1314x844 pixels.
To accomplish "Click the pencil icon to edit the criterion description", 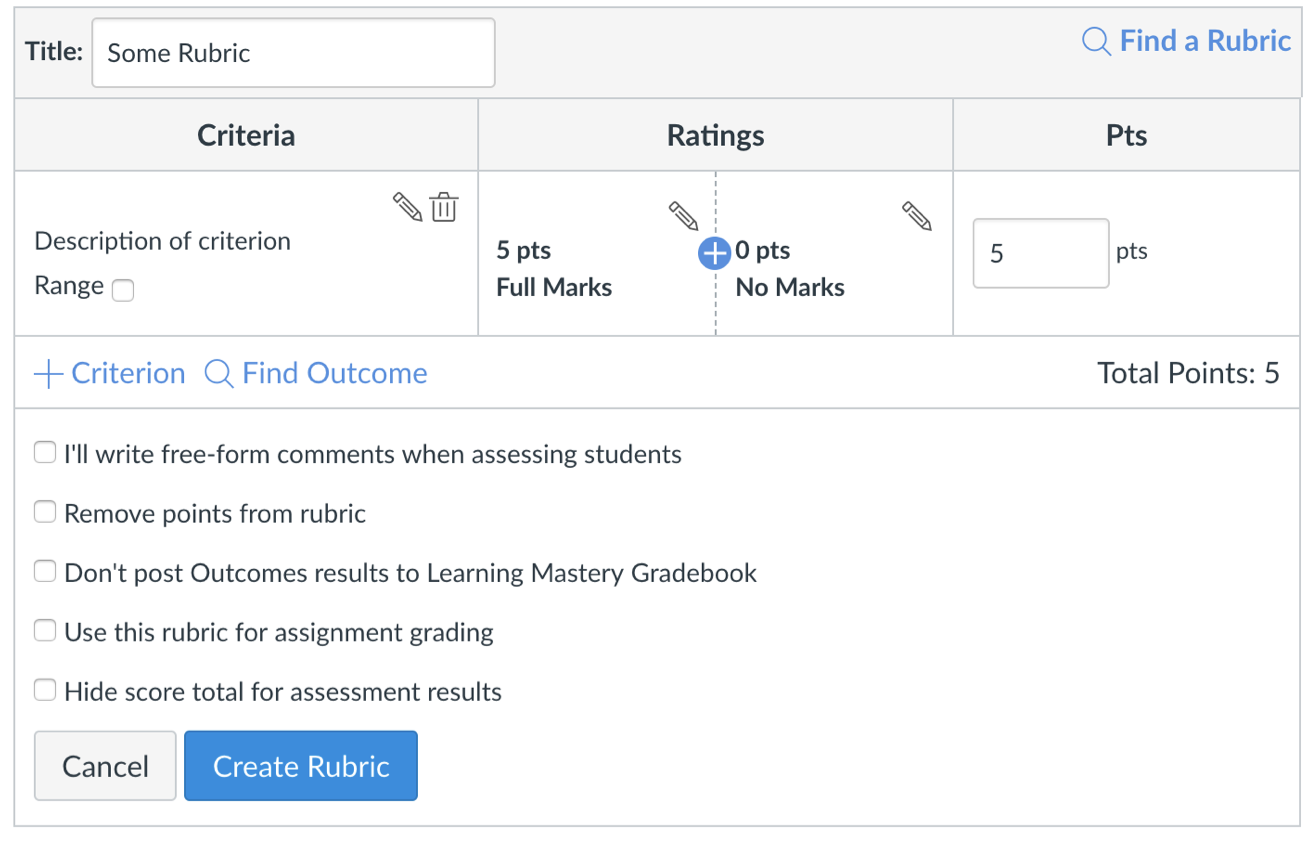I will [407, 207].
